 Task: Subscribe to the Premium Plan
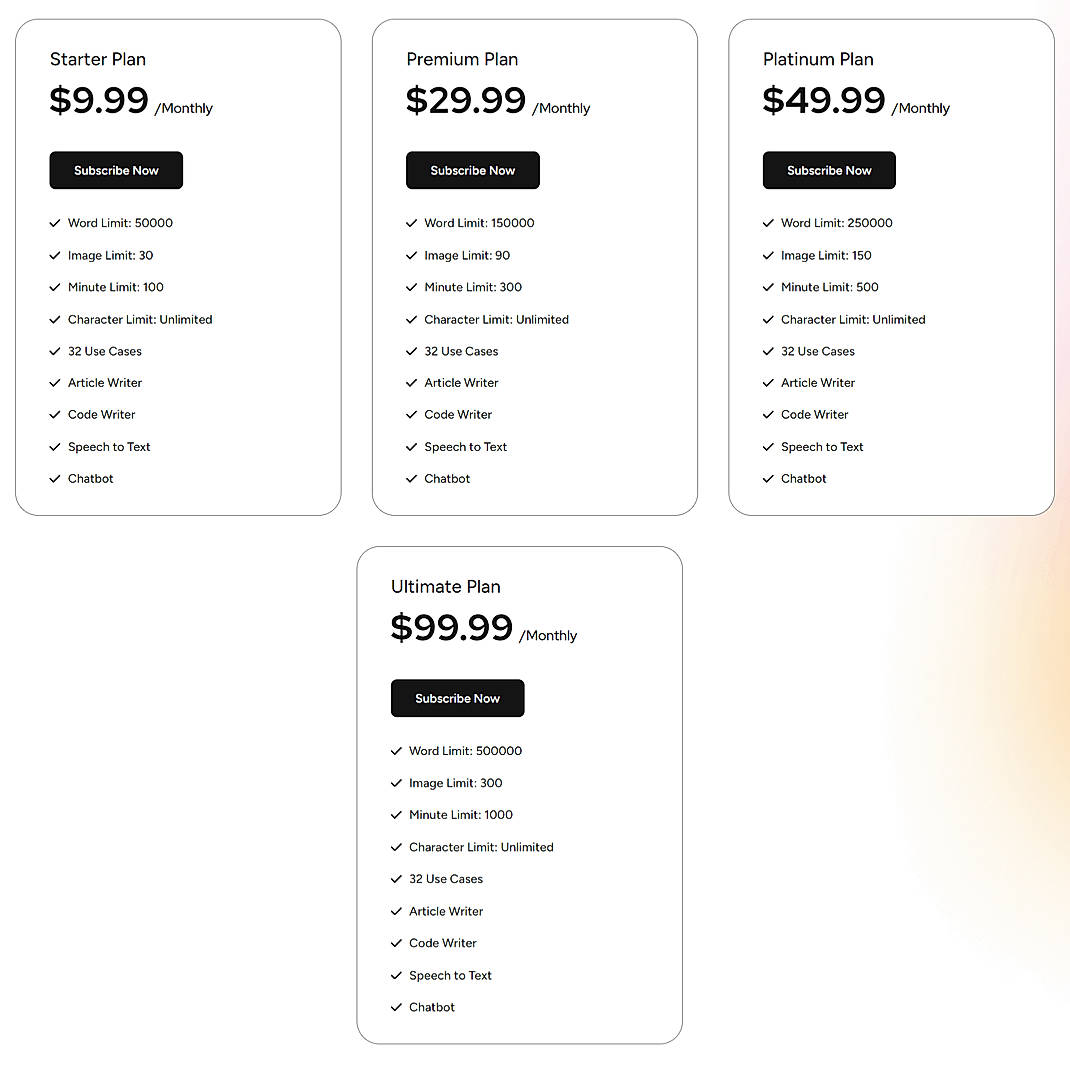click(472, 170)
